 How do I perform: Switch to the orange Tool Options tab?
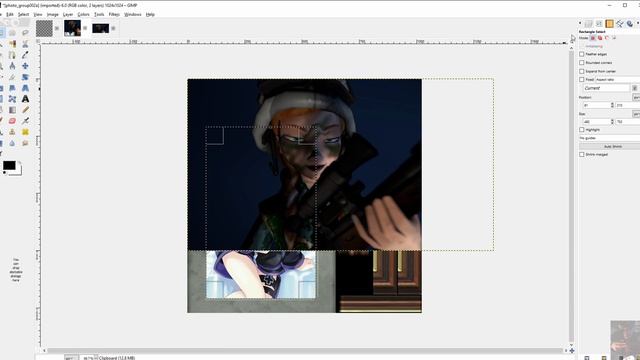tap(609, 24)
